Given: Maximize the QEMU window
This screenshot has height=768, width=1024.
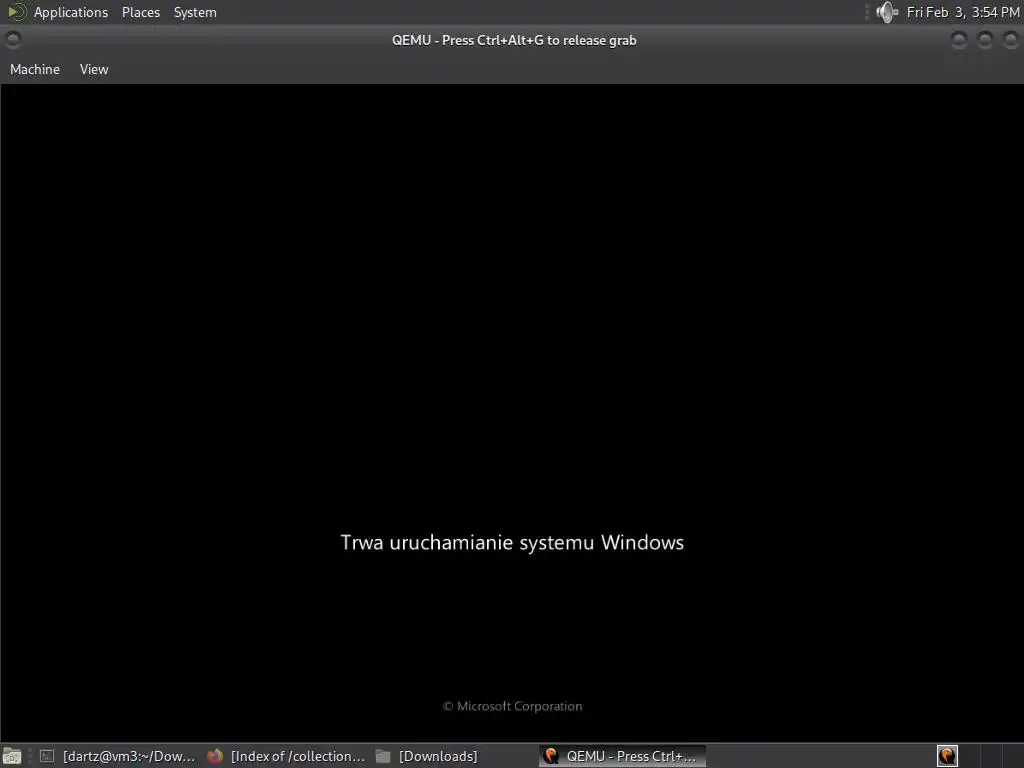Looking at the screenshot, I should pyautogui.click(x=985, y=40).
